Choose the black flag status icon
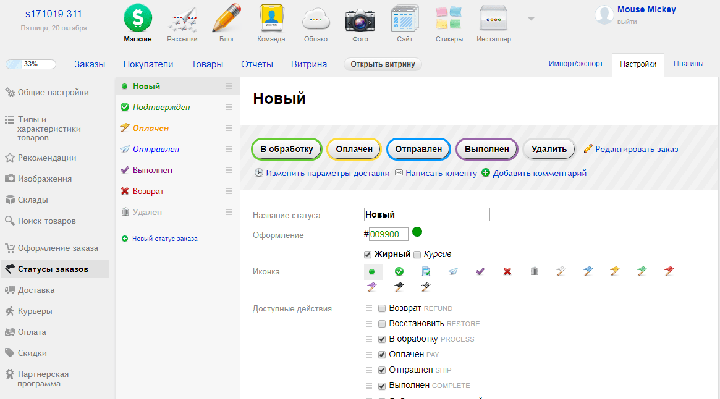This screenshot has height=399, width=720. point(399,287)
